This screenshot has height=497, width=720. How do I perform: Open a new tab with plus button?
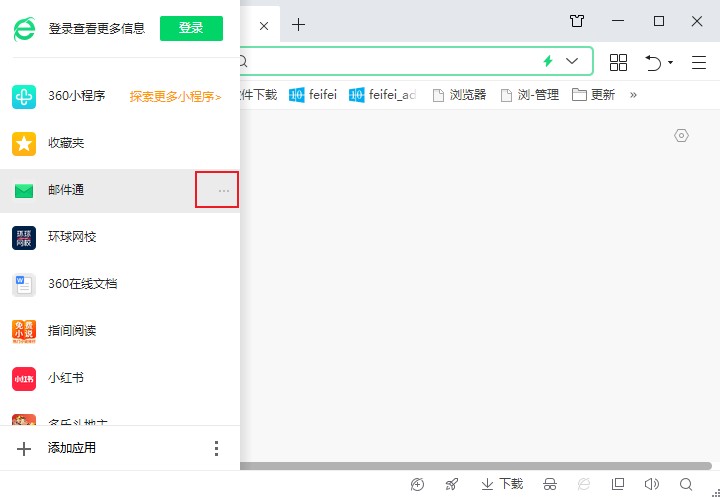click(x=298, y=24)
